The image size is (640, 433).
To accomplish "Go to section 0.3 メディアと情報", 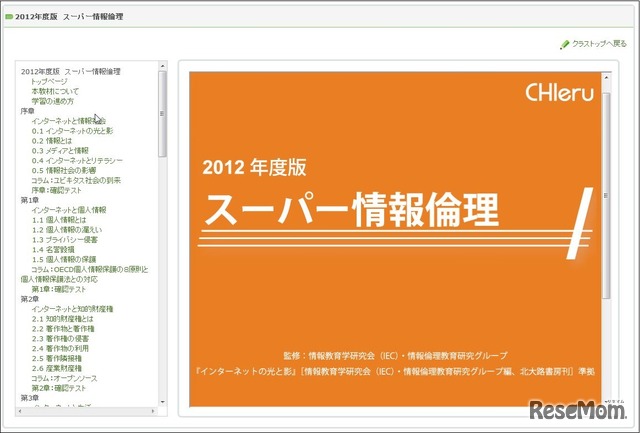I will pyautogui.click(x=66, y=150).
